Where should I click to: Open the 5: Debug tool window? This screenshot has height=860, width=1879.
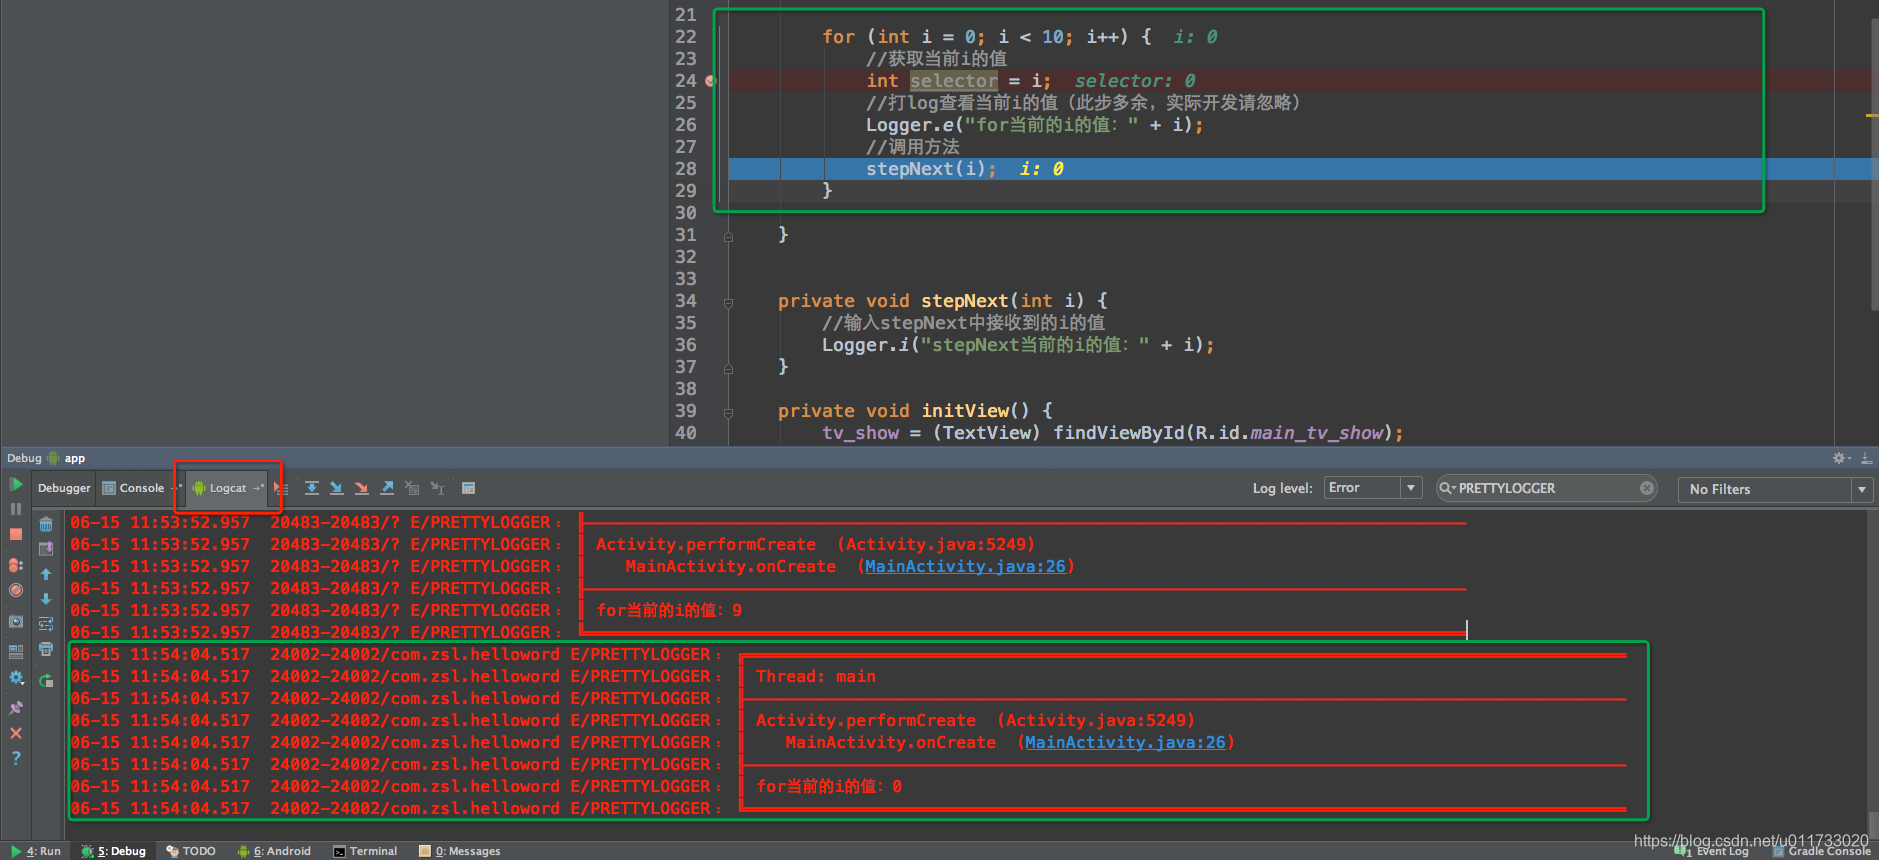[114, 851]
